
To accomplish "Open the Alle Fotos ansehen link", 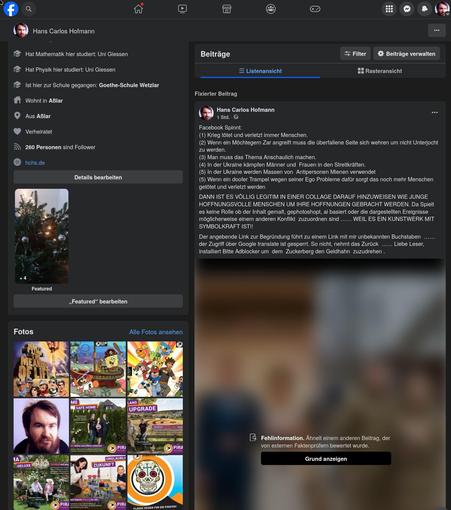I will pos(156,332).
